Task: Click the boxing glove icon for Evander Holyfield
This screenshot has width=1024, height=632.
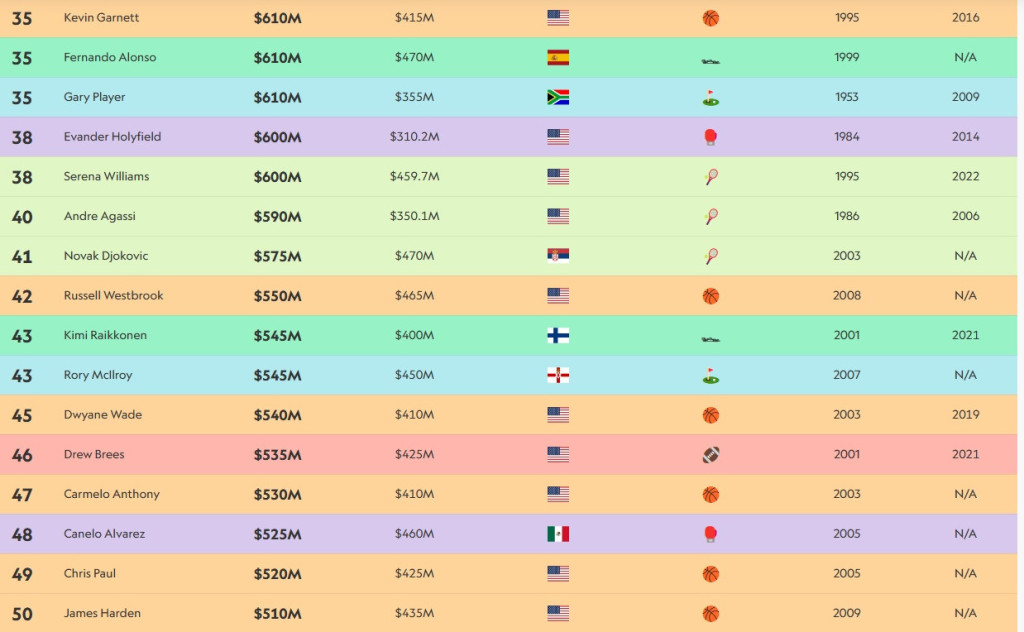Action: pyautogui.click(x=711, y=137)
